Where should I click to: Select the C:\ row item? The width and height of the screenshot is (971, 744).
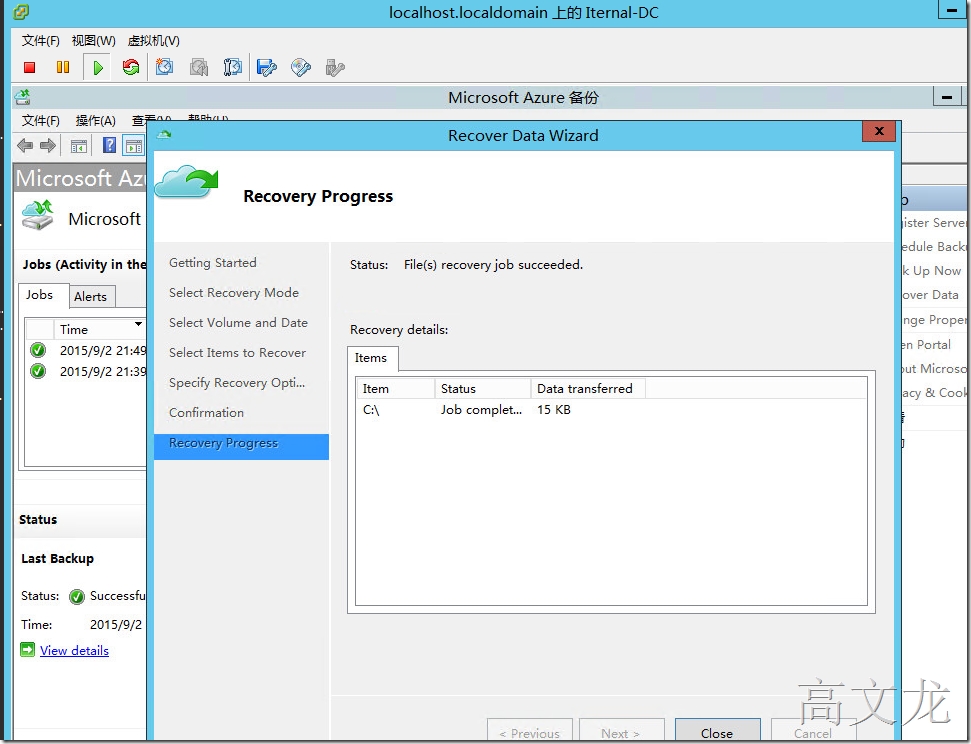click(371, 409)
